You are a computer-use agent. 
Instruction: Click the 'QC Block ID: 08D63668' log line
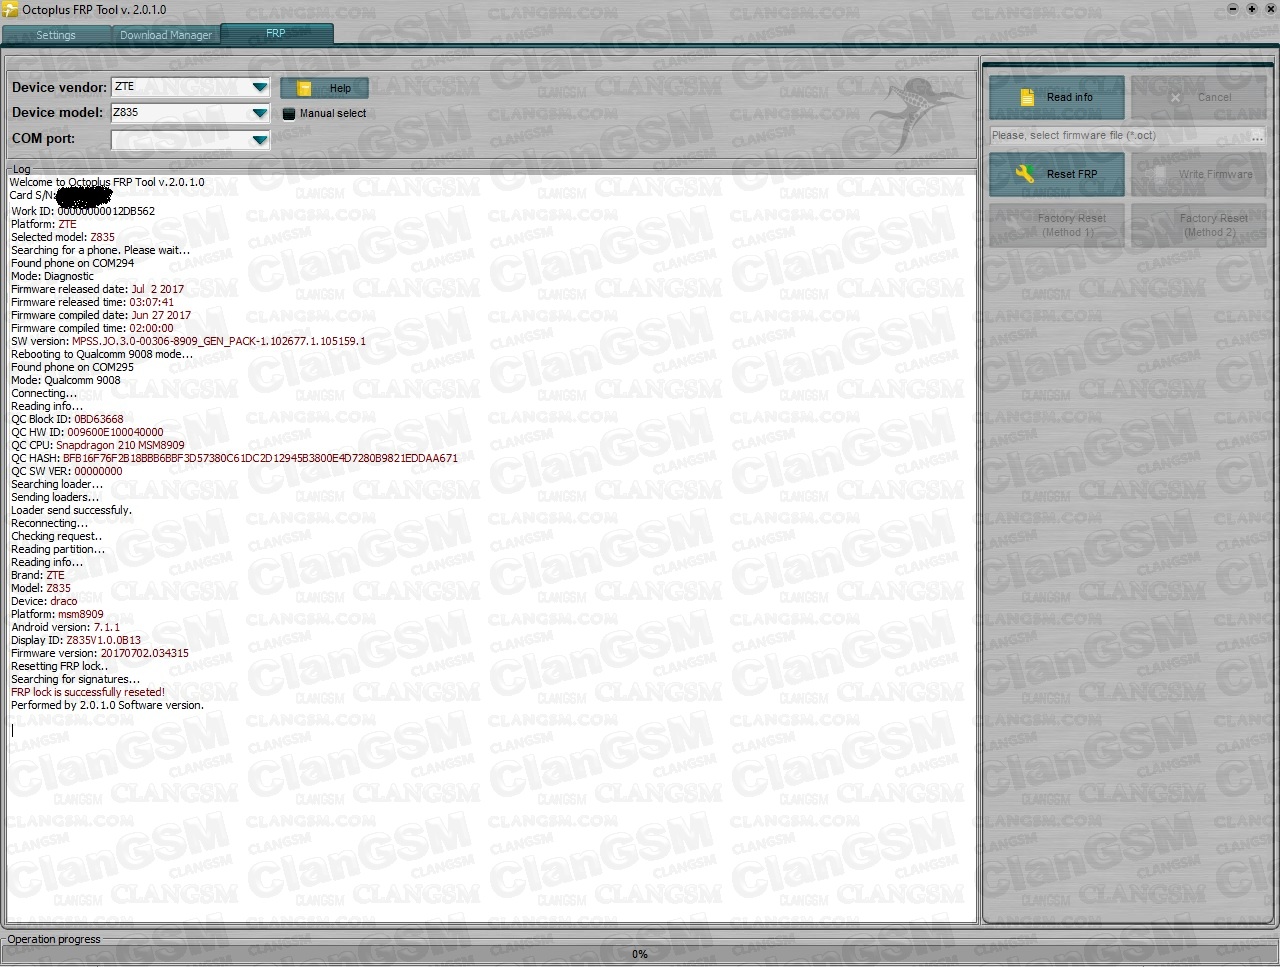pyautogui.click(x=67, y=419)
